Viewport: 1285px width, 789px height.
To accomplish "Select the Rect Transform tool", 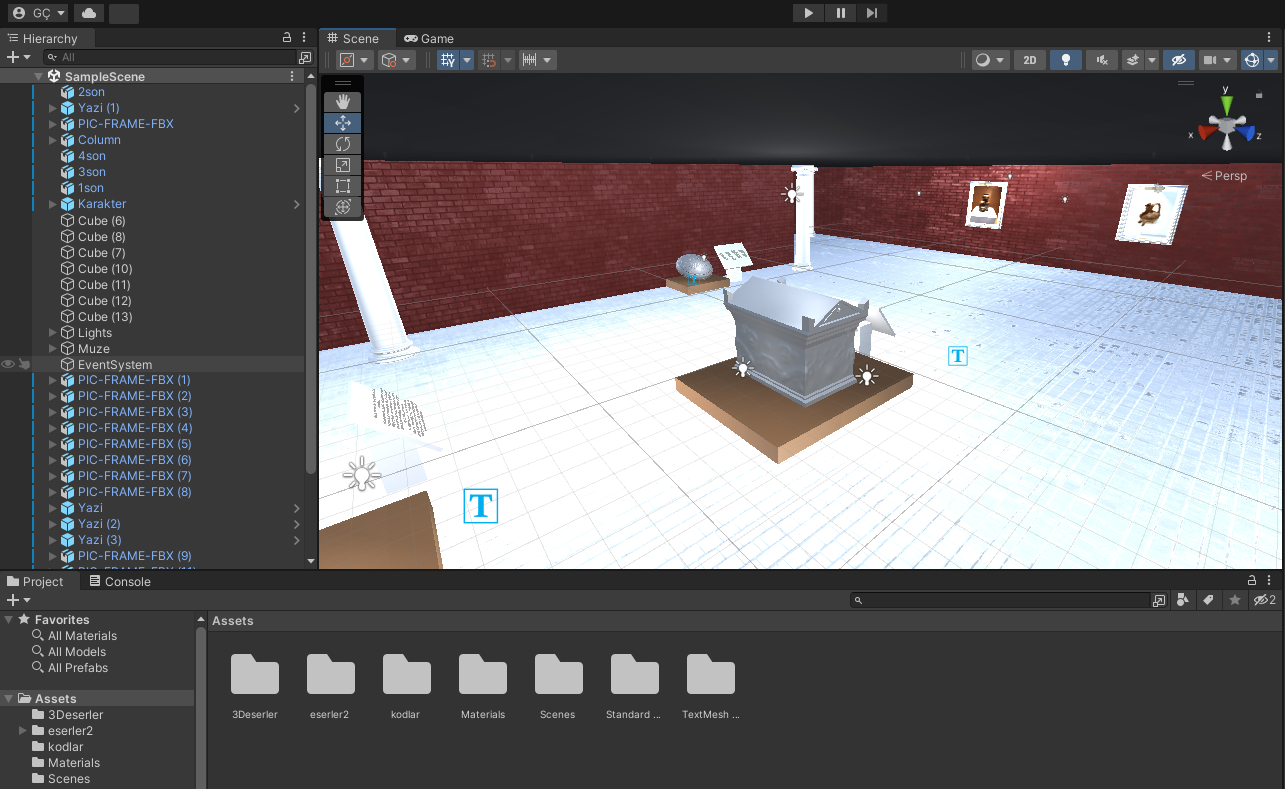I will (x=343, y=186).
